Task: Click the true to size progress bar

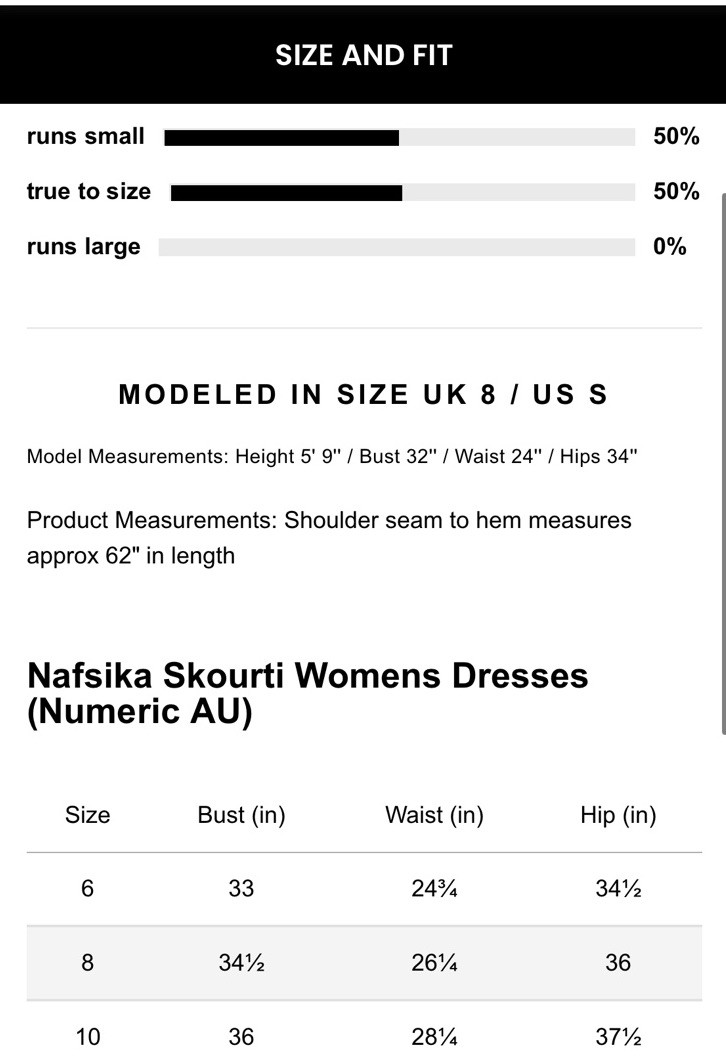Action: point(402,192)
